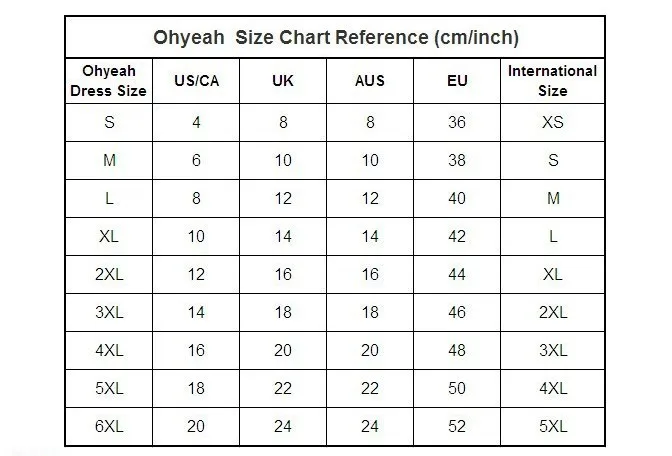Screen dimensions: 672x456
Task: Select EU size 48 cell
Action: click(457, 351)
